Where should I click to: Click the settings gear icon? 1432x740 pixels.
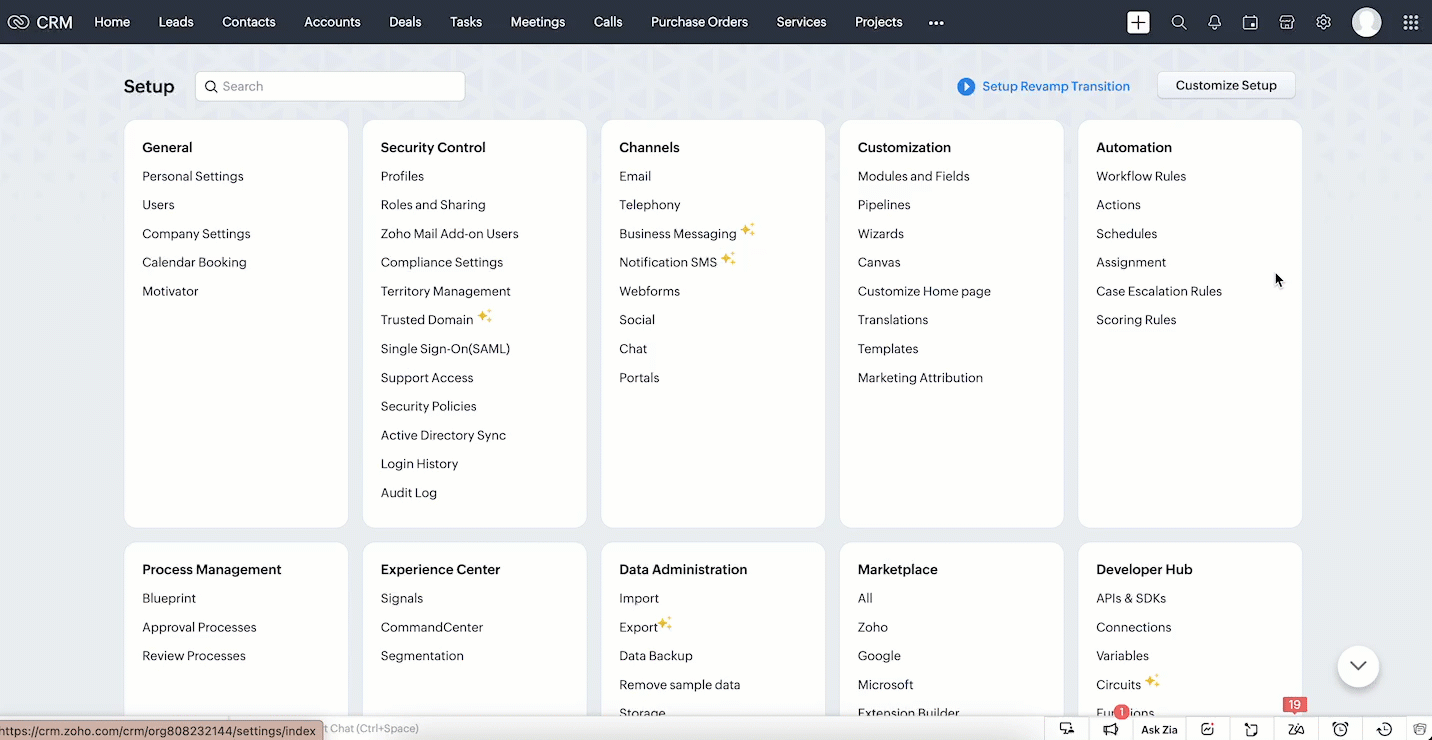pos(1323,22)
